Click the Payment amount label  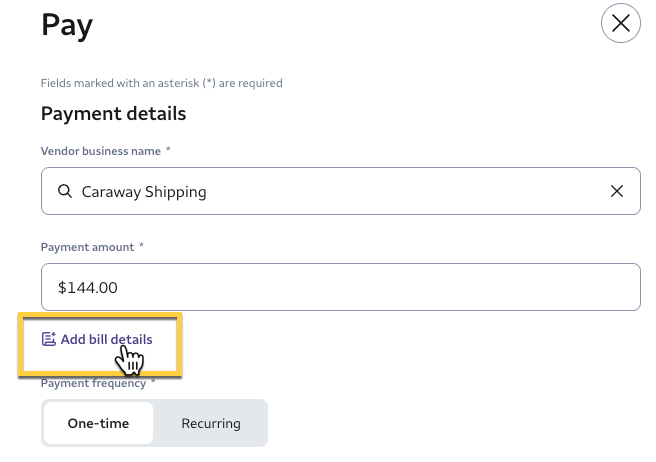pyautogui.click(x=88, y=246)
